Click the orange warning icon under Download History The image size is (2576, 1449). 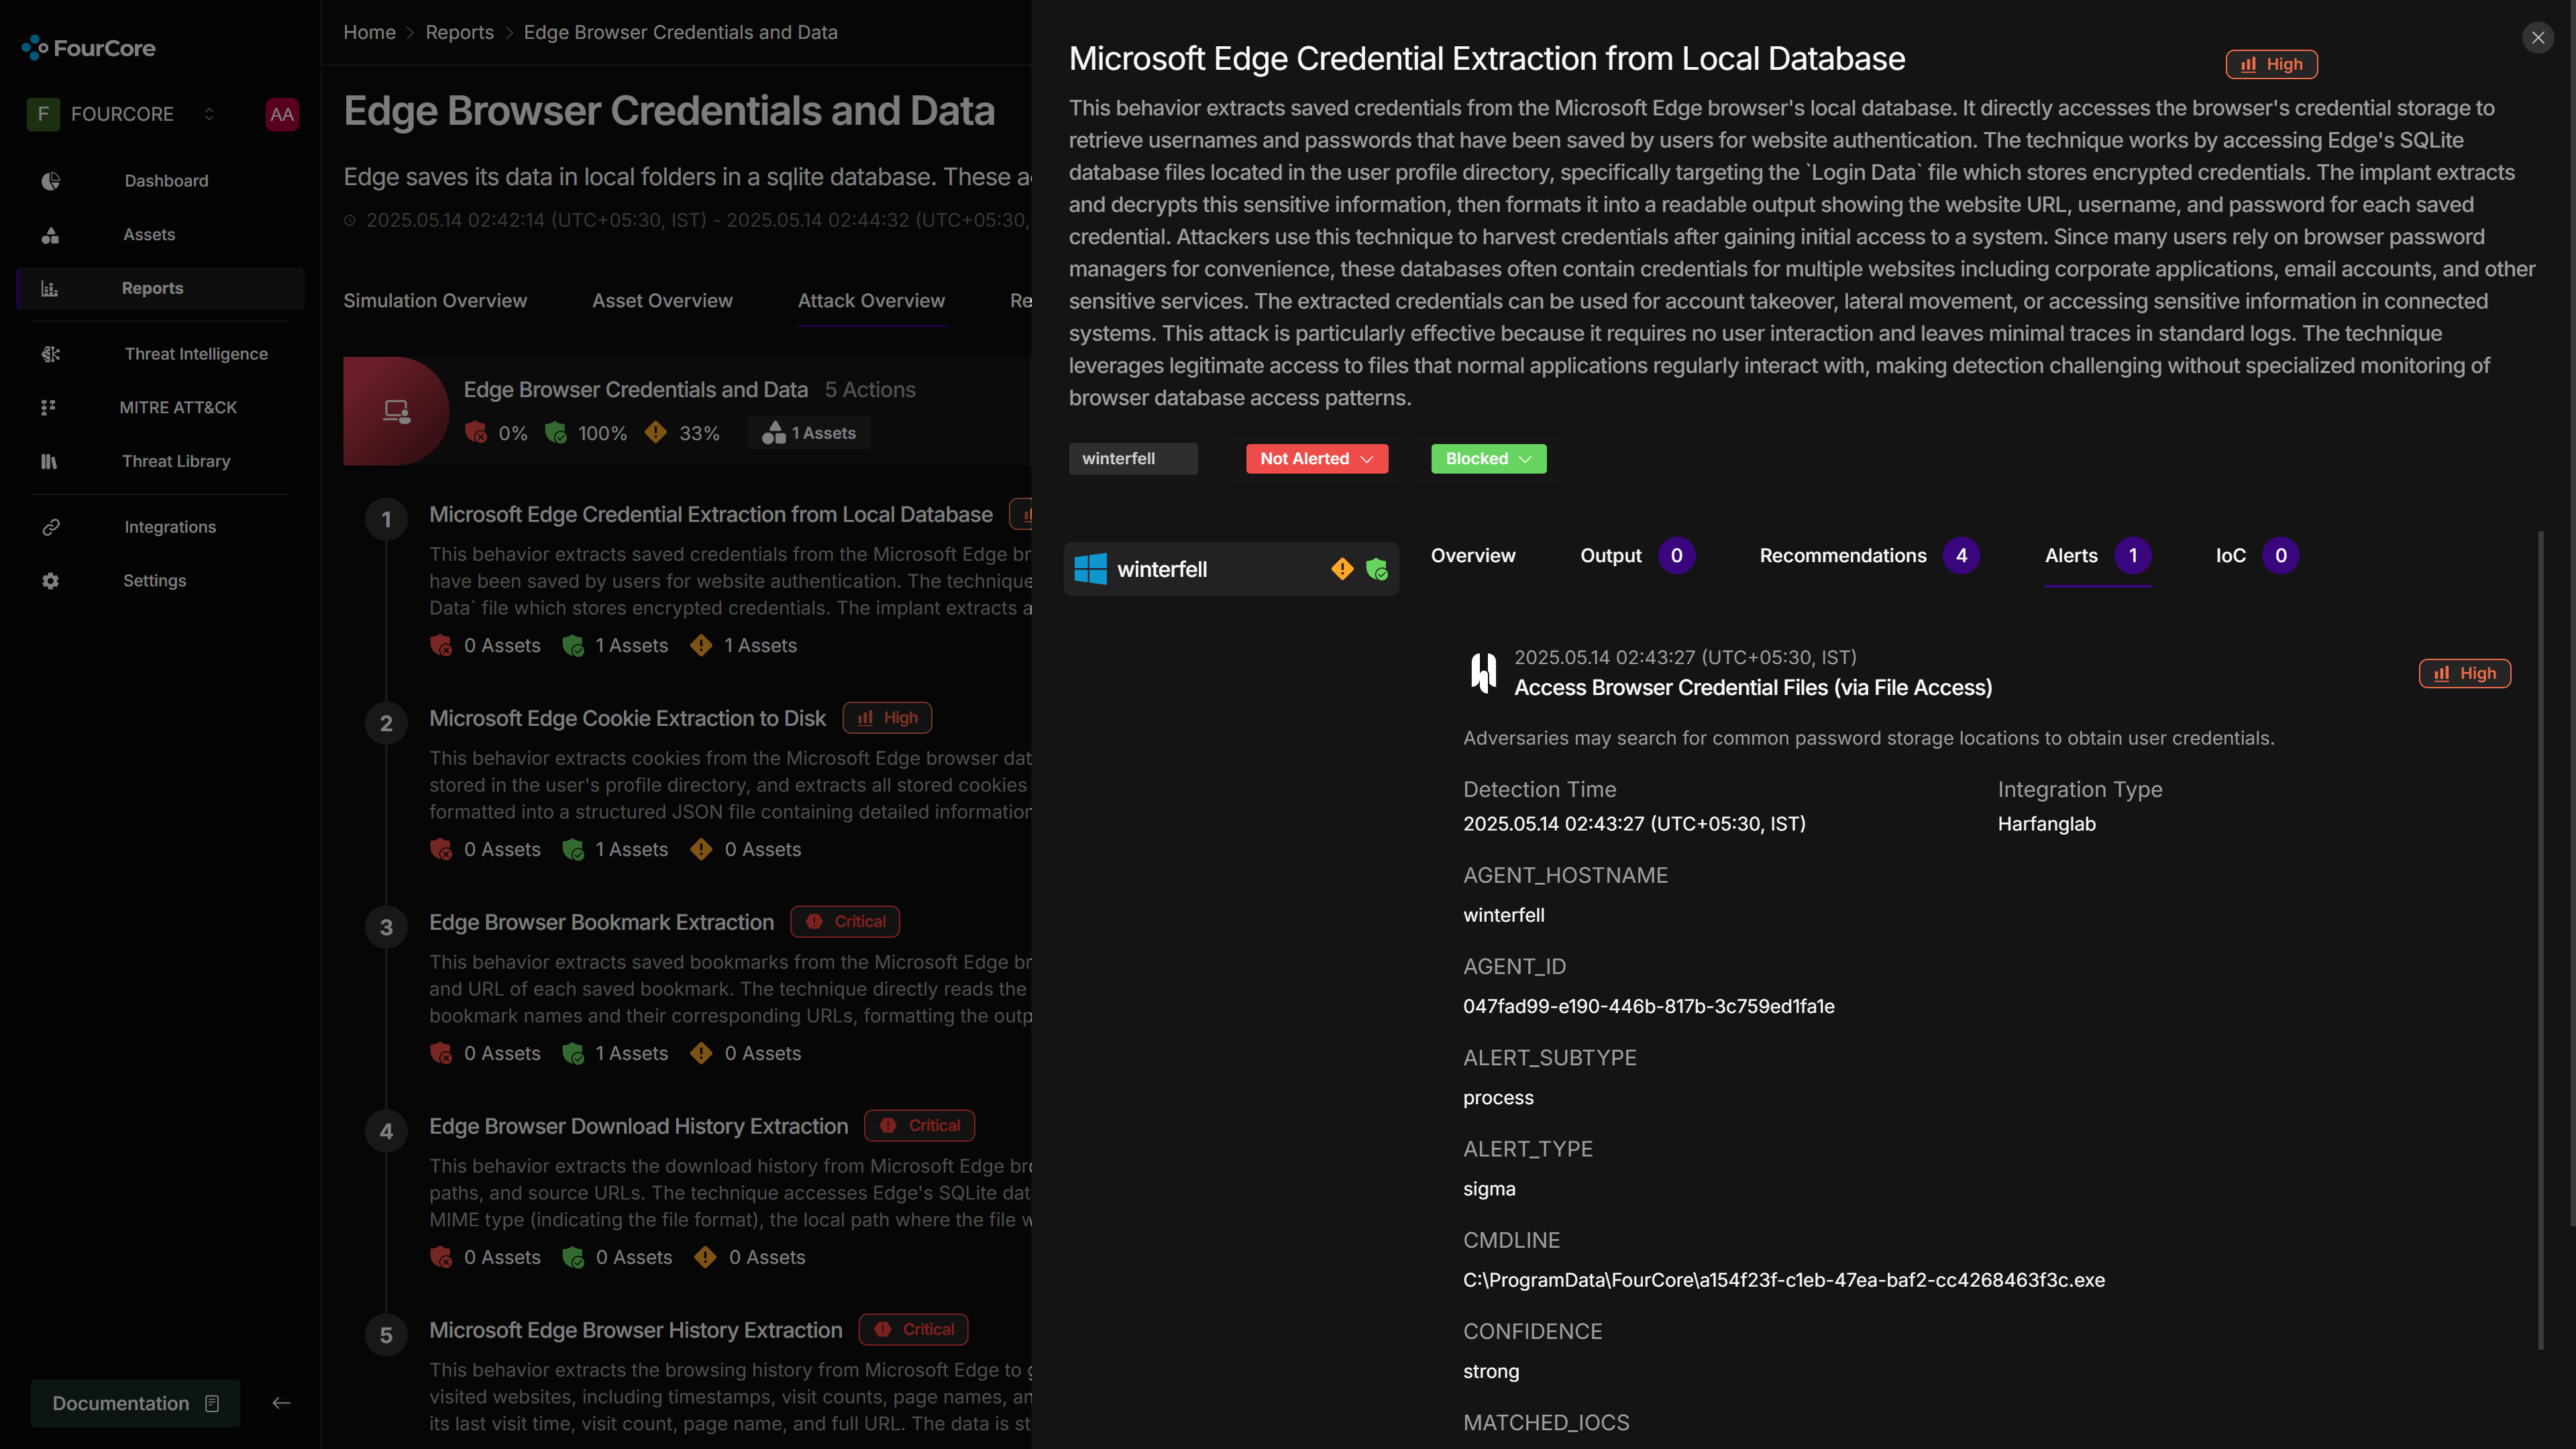(705, 1258)
